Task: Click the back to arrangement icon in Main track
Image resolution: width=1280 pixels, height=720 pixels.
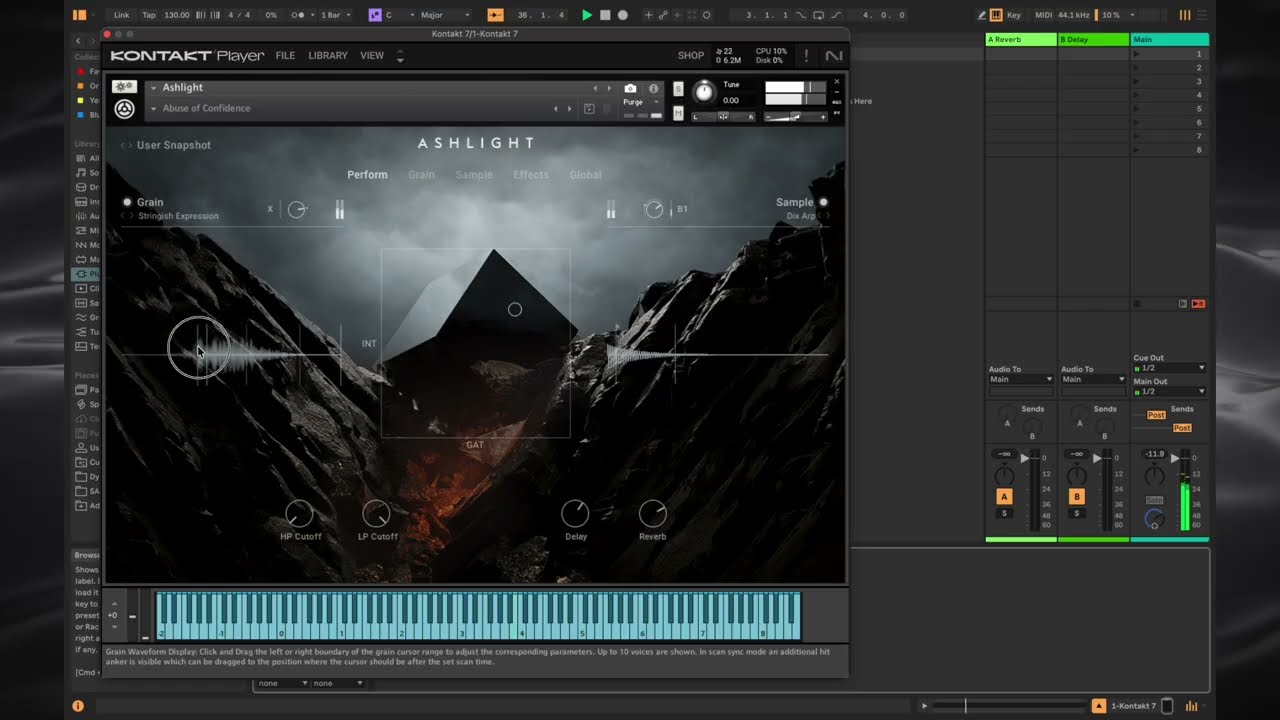Action: 1183,303
